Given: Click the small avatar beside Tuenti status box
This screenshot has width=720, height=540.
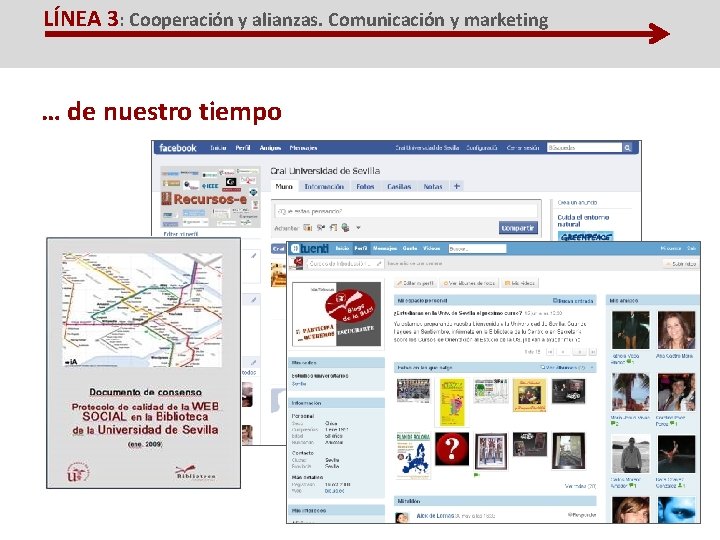Looking at the screenshot, I should tap(298, 264).
